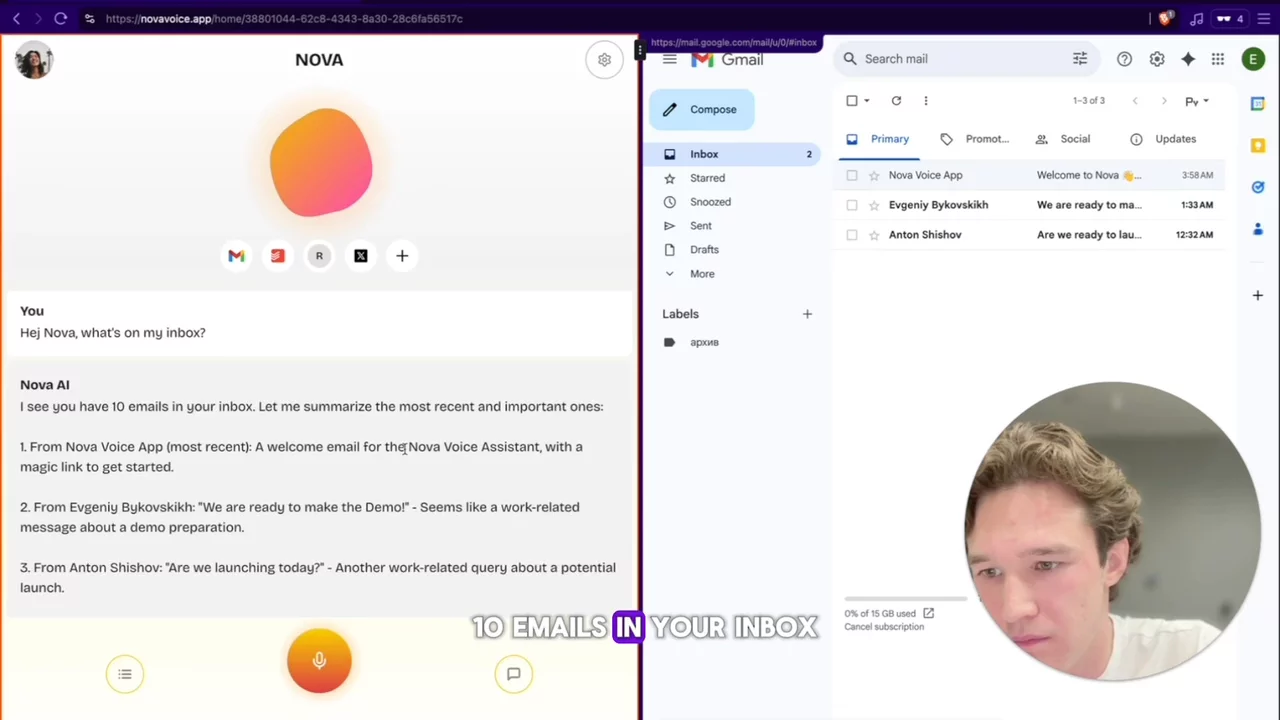Open the We are ready to make email
The height and width of the screenshot is (720, 1280).
click(1032, 205)
